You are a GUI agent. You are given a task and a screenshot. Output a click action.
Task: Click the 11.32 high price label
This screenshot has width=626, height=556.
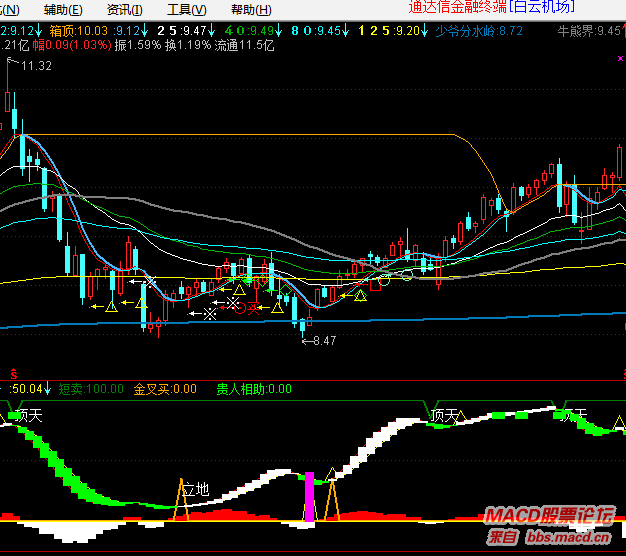click(x=36, y=66)
